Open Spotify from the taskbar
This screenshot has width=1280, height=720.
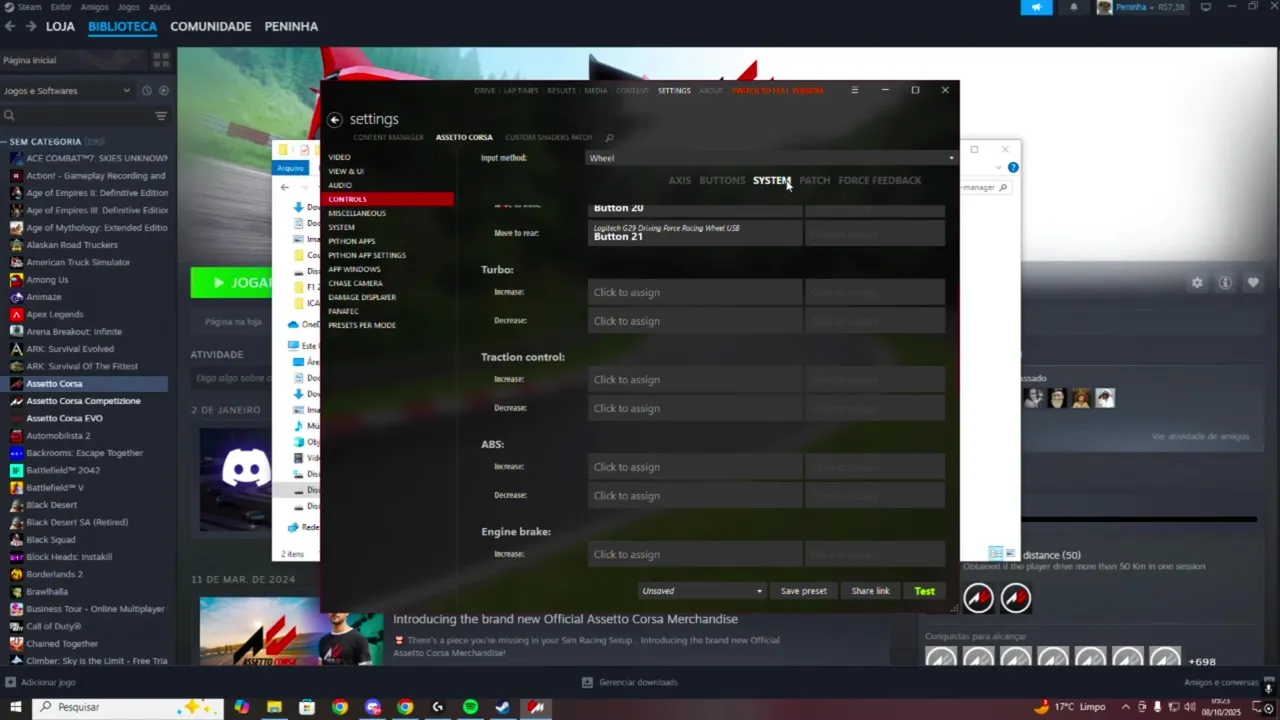click(470, 707)
